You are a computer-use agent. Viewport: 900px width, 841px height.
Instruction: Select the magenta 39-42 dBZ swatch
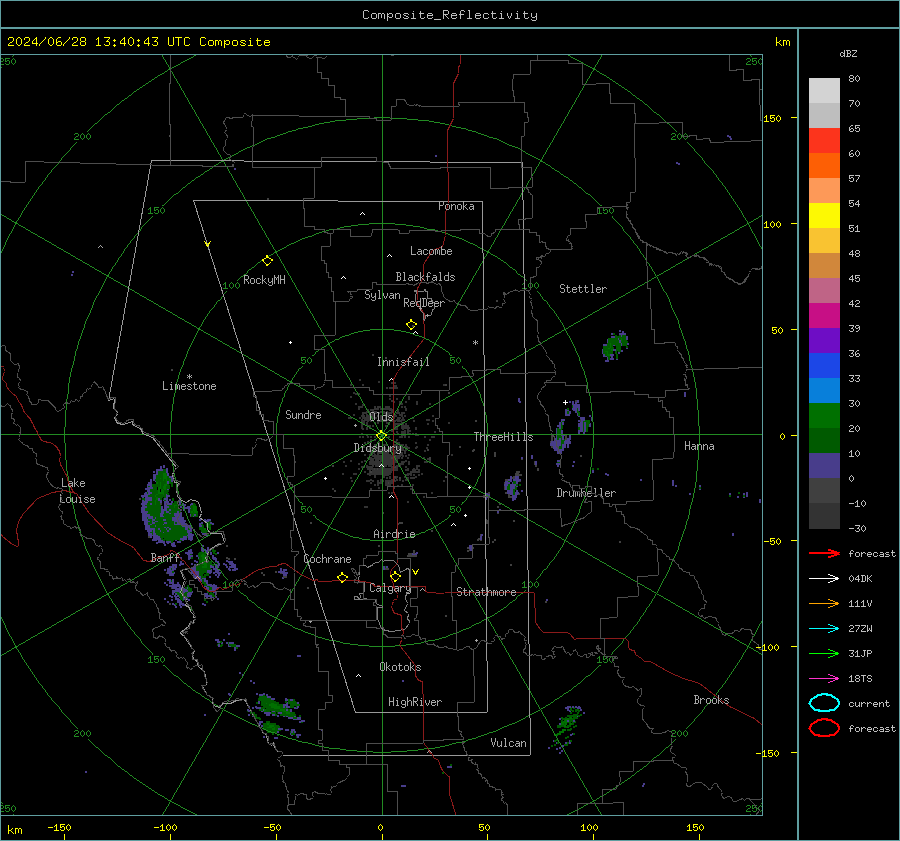pos(824,316)
